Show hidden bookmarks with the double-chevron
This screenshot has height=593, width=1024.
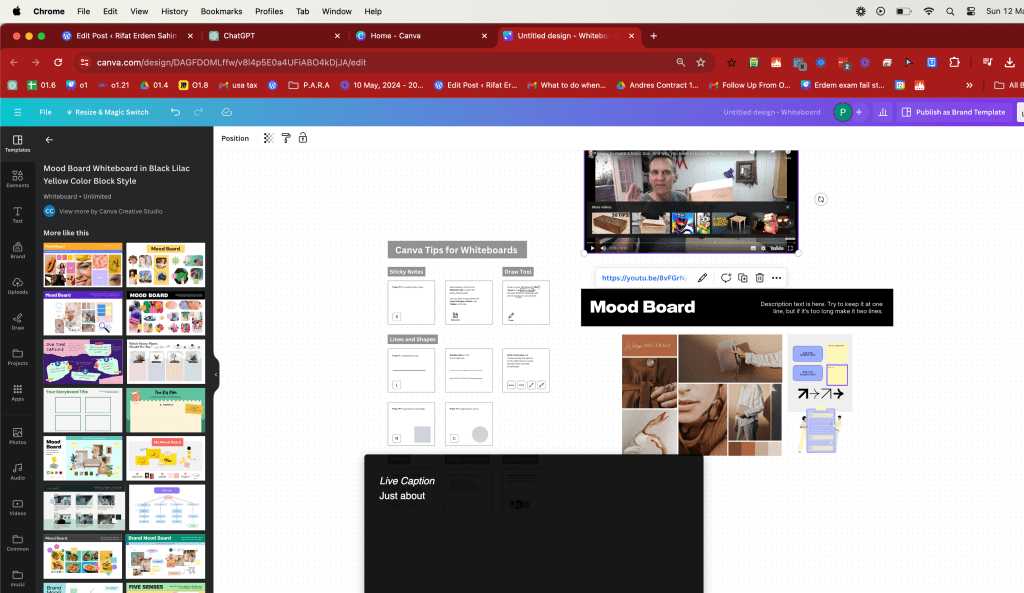969,85
